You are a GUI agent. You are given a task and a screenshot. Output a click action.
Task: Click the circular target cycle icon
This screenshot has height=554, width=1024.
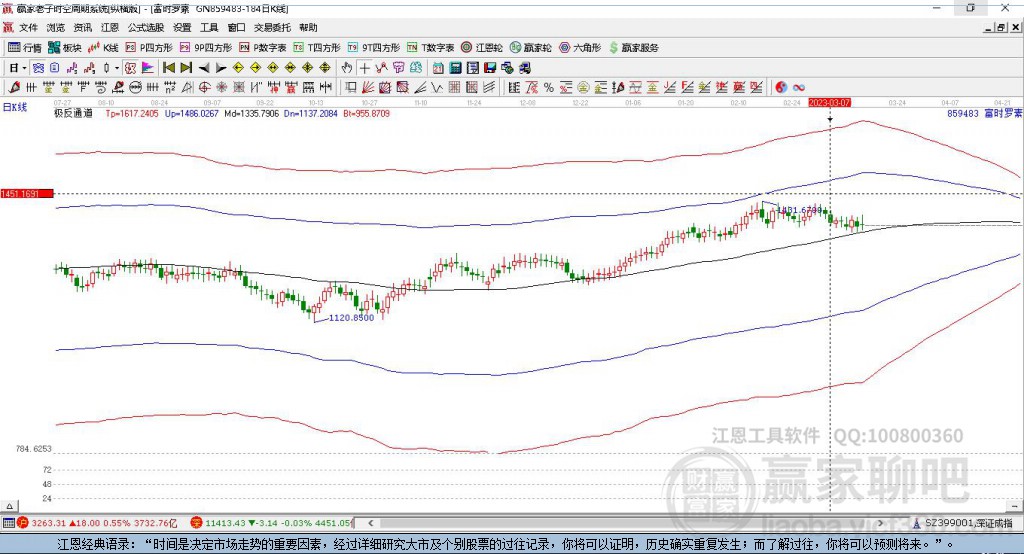coord(204,88)
